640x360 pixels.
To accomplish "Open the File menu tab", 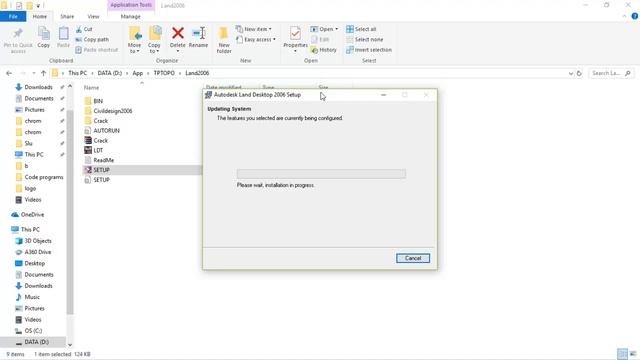I will (13, 16).
